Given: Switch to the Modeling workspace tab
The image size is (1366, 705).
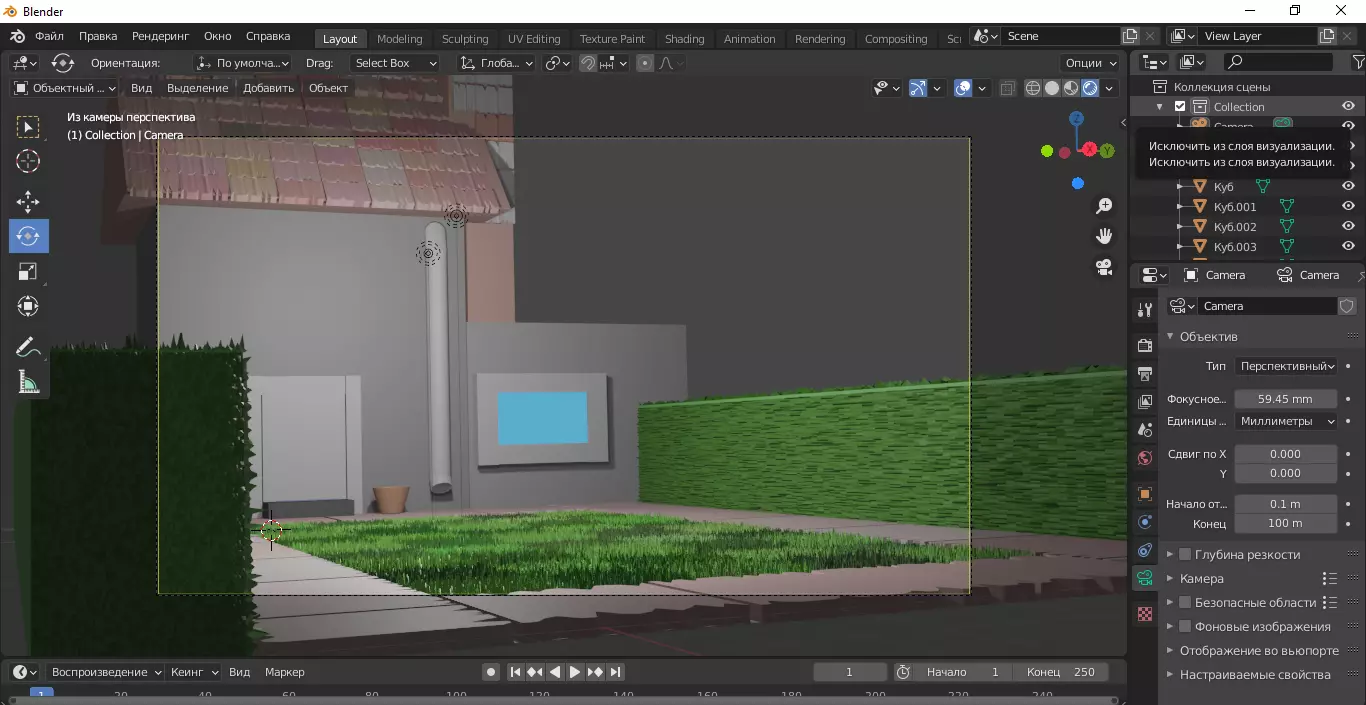Looking at the screenshot, I should pos(400,39).
